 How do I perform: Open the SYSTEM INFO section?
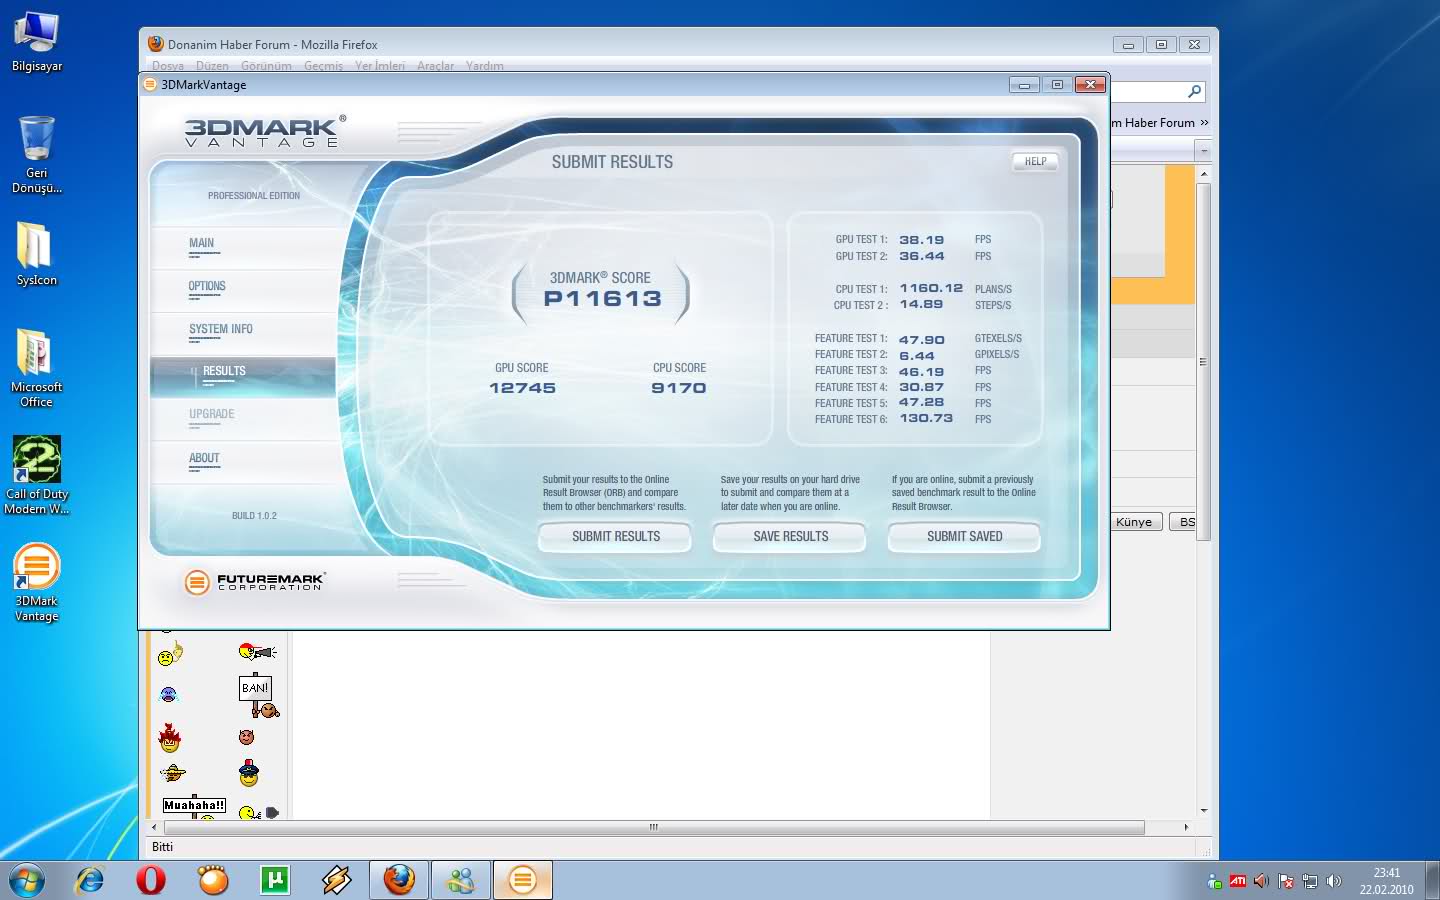pyautogui.click(x=220, y=329)
